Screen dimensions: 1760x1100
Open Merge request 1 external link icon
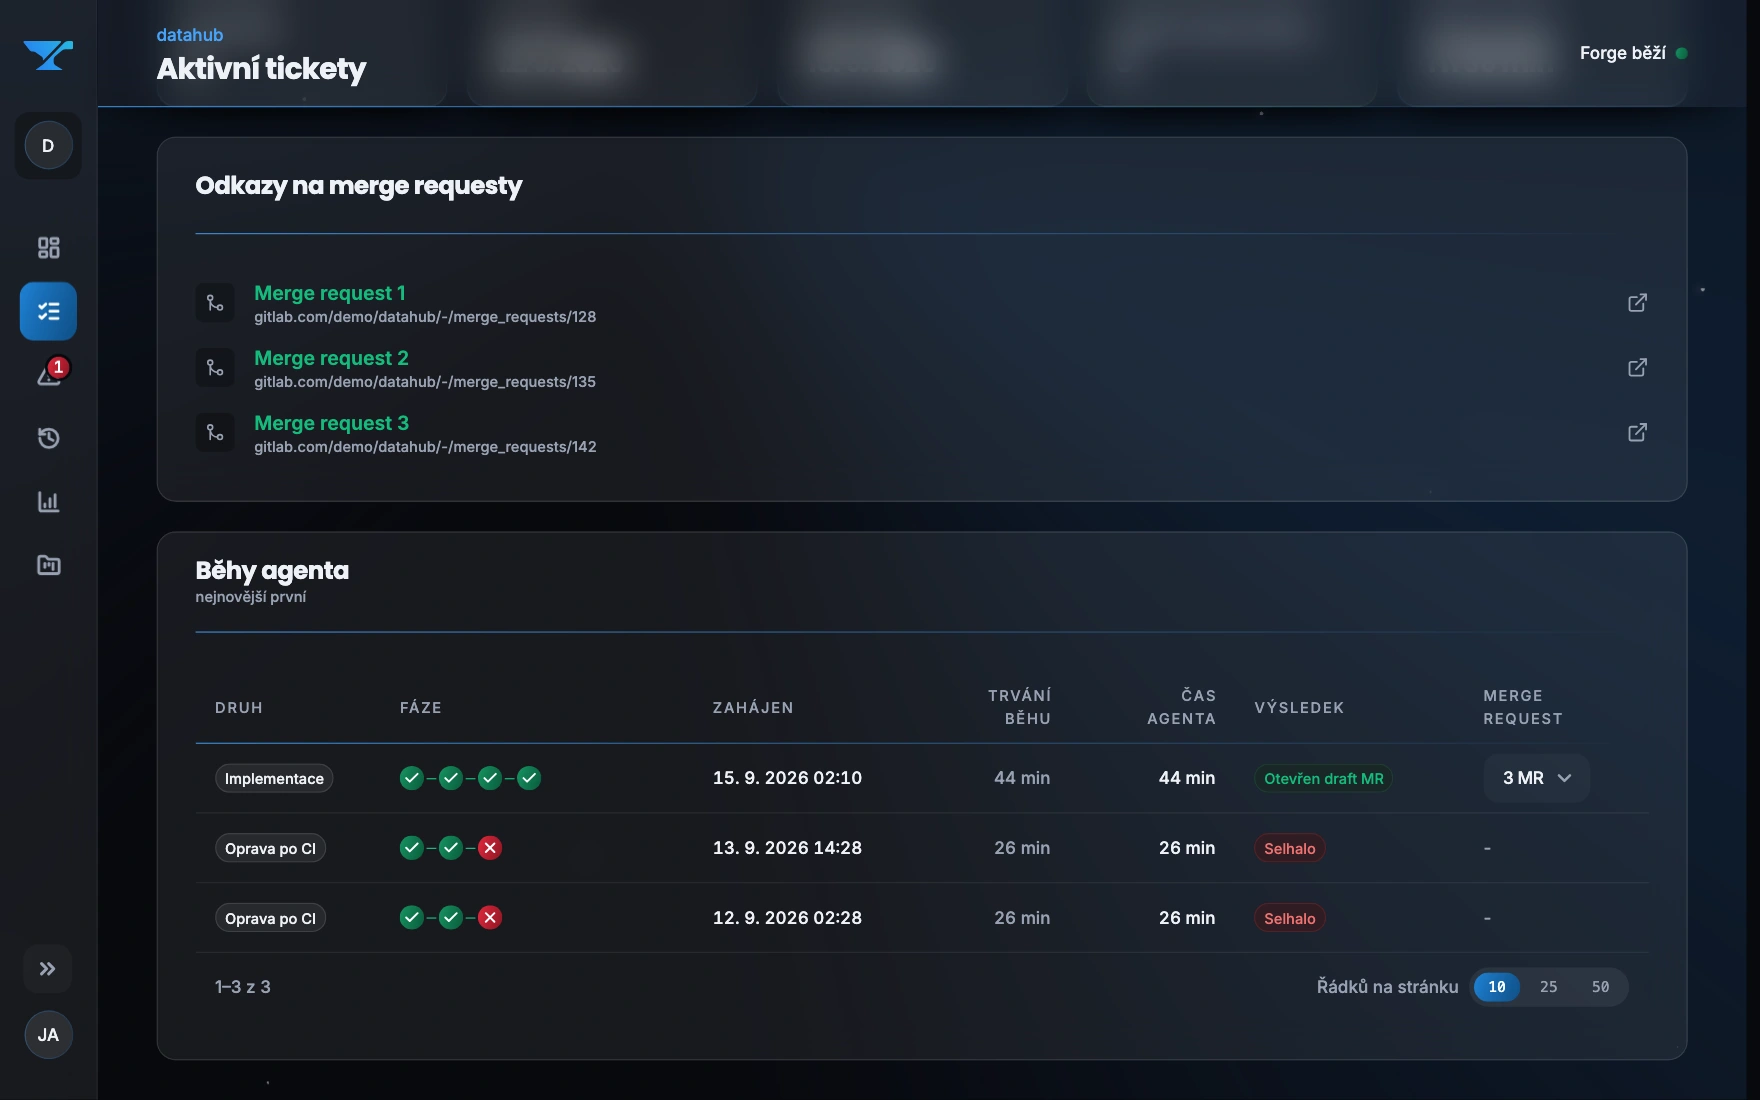1637,302
